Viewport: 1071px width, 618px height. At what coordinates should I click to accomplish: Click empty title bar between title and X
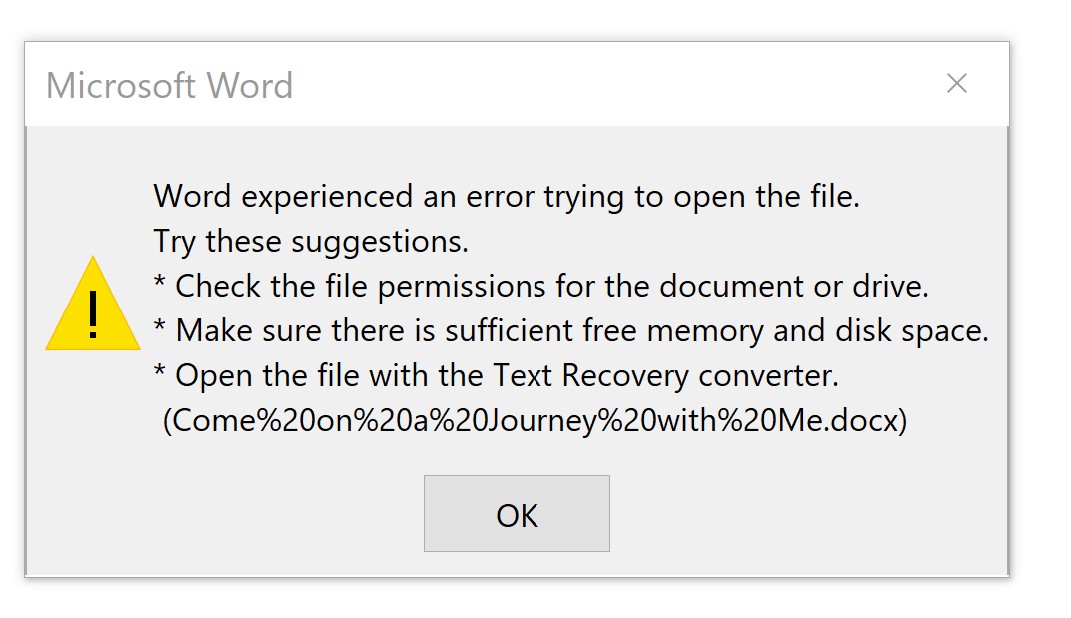click(x=615, y=84)
